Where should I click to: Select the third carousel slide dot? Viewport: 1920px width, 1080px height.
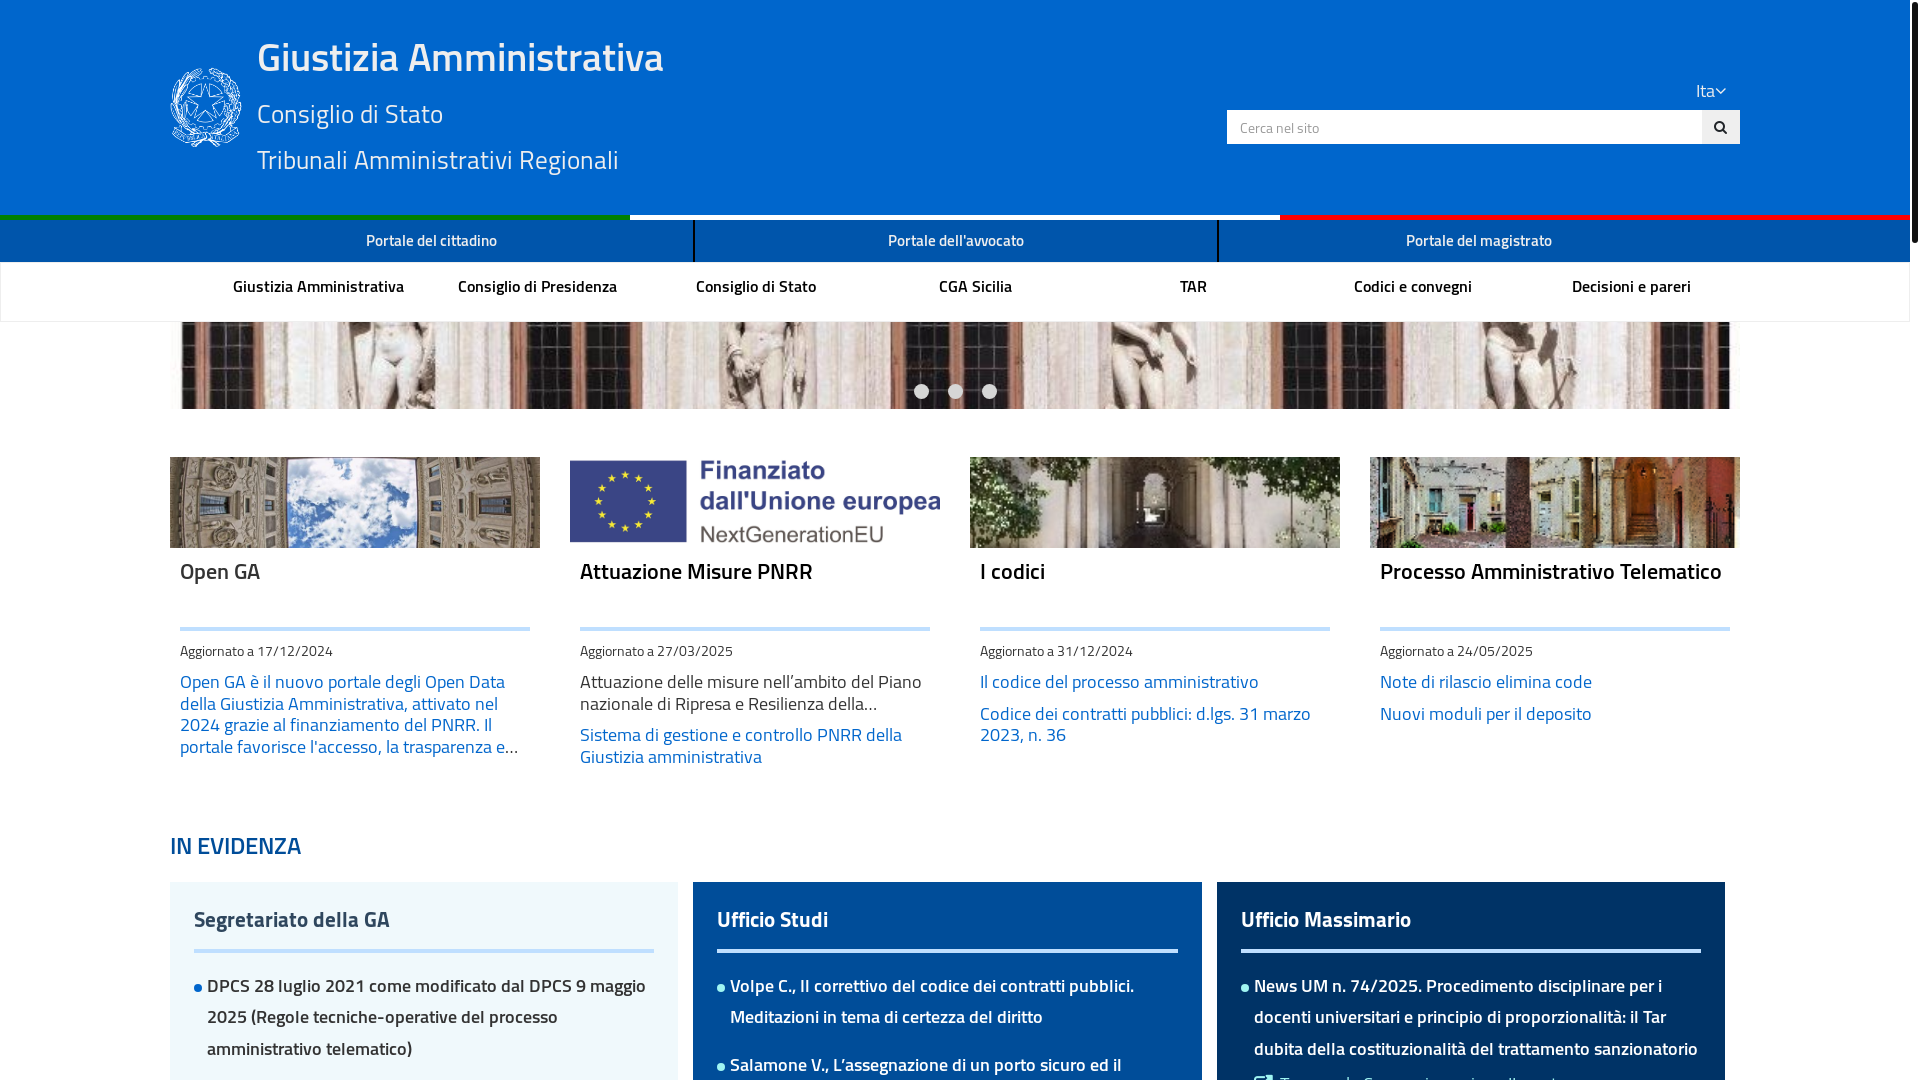pos(989,392)
